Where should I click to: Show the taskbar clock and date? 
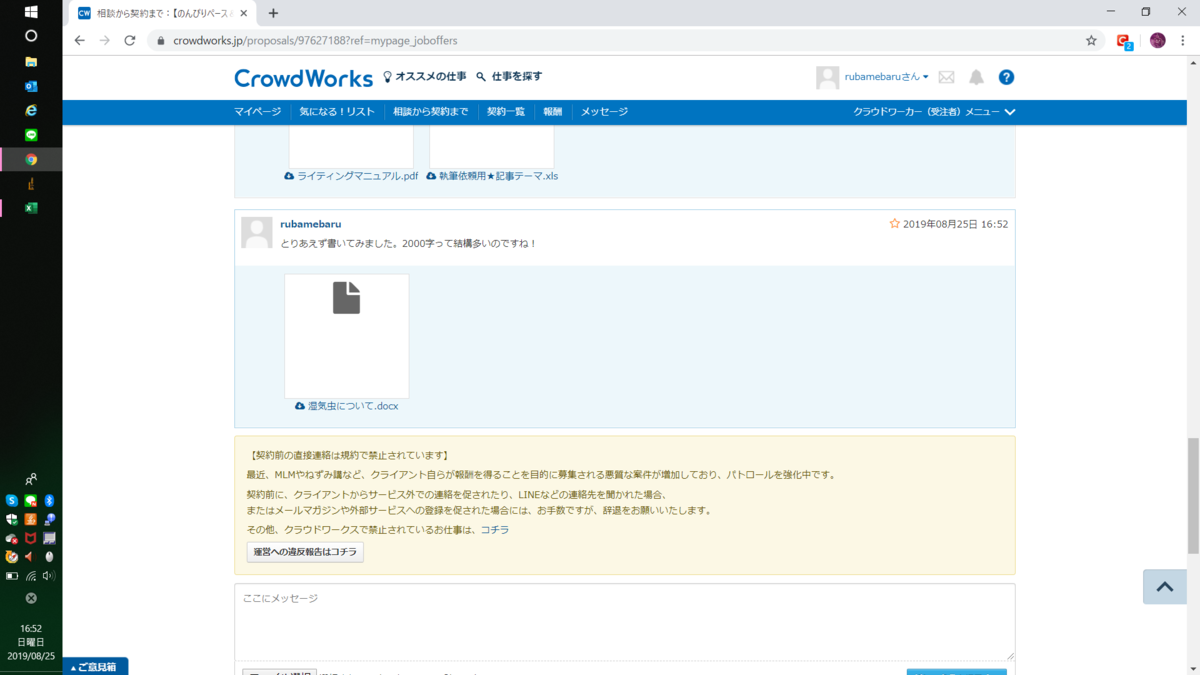pyautogui.click(x=31, y=642)
